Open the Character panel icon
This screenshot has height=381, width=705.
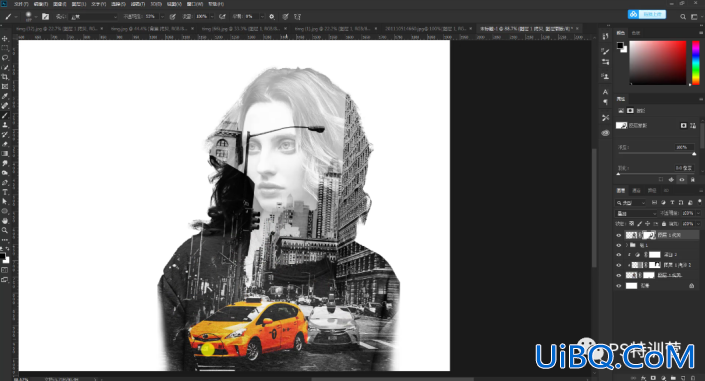tap(605, 92)
